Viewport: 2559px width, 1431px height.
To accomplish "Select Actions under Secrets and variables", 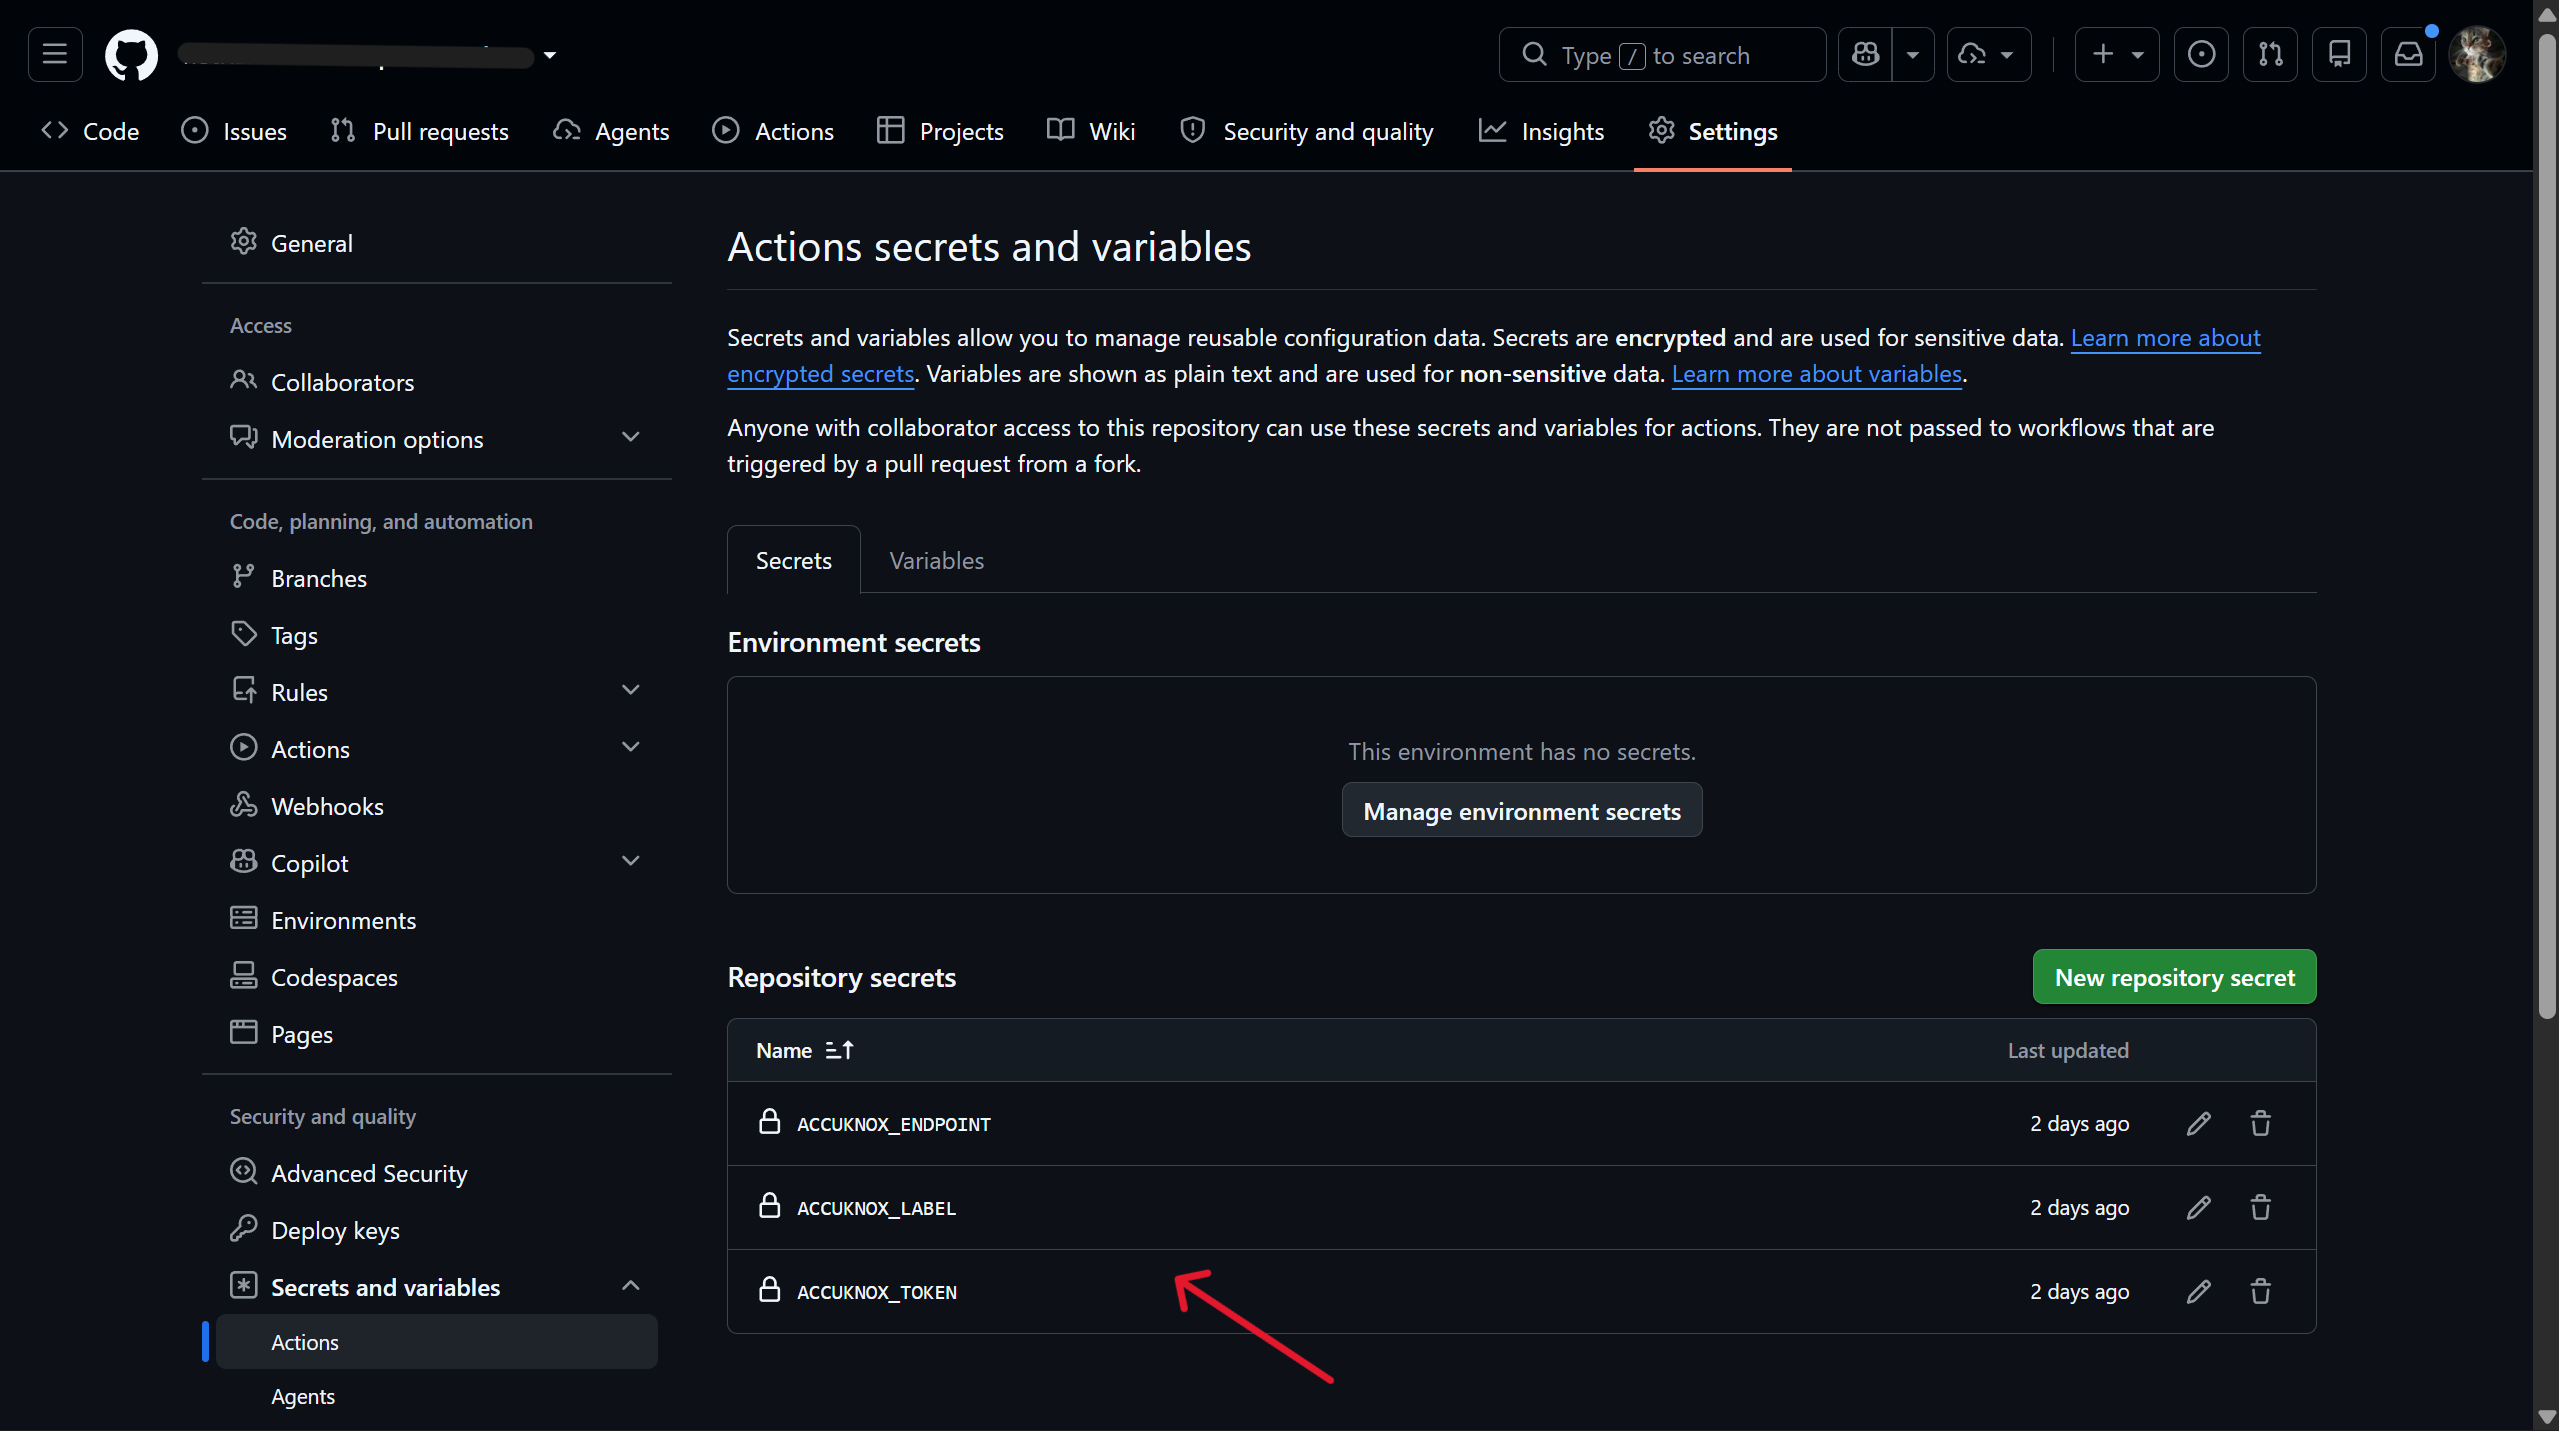I will (436, 1342).
